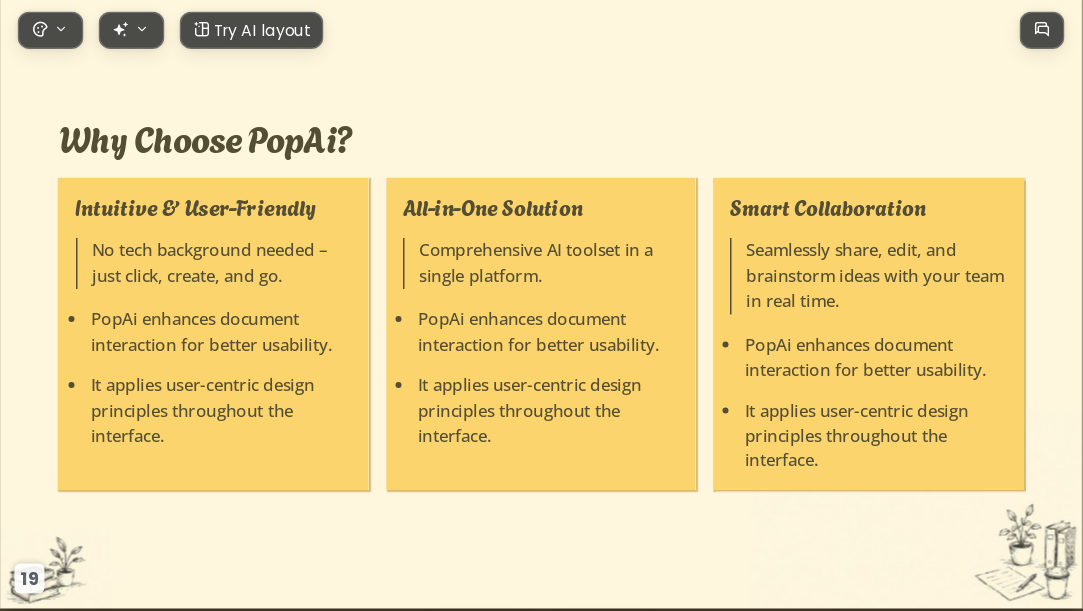The height and width of the screenshot is (611, 1083).
Task: Click second bullet in Intuitive & User-Friendly card
Action: click(202, 411)
